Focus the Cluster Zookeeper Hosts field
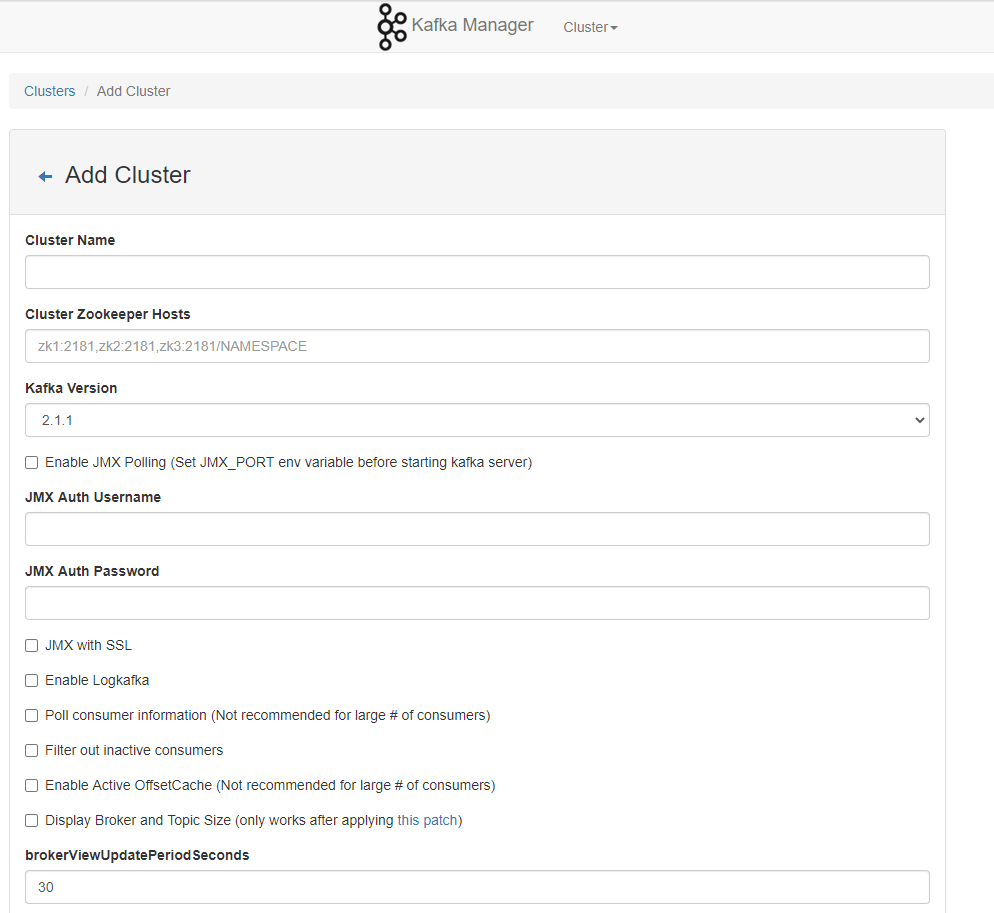994x913 pixels. pyautogui.click(x=477, y=346)
